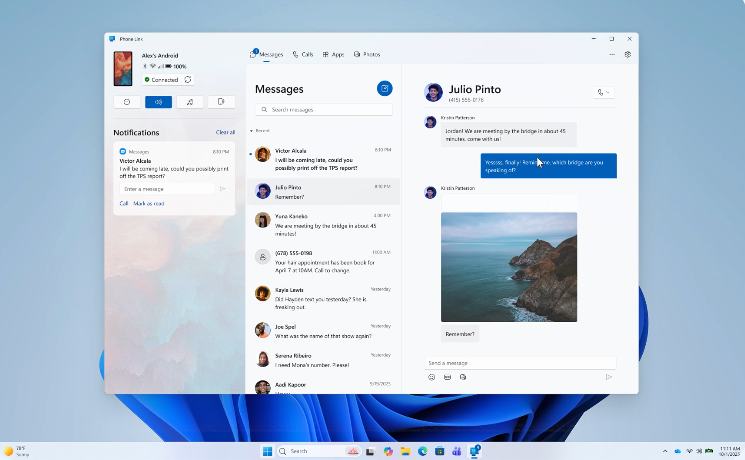Click Phone Link icon on the taskbar
The height and width of the screenshot is (460, 745).
475,451
